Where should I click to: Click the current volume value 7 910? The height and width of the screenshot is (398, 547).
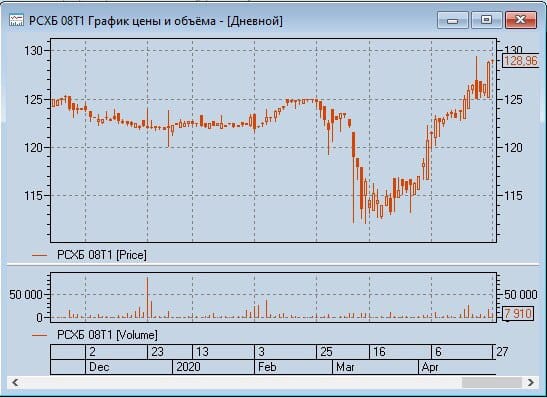point(518,313)
